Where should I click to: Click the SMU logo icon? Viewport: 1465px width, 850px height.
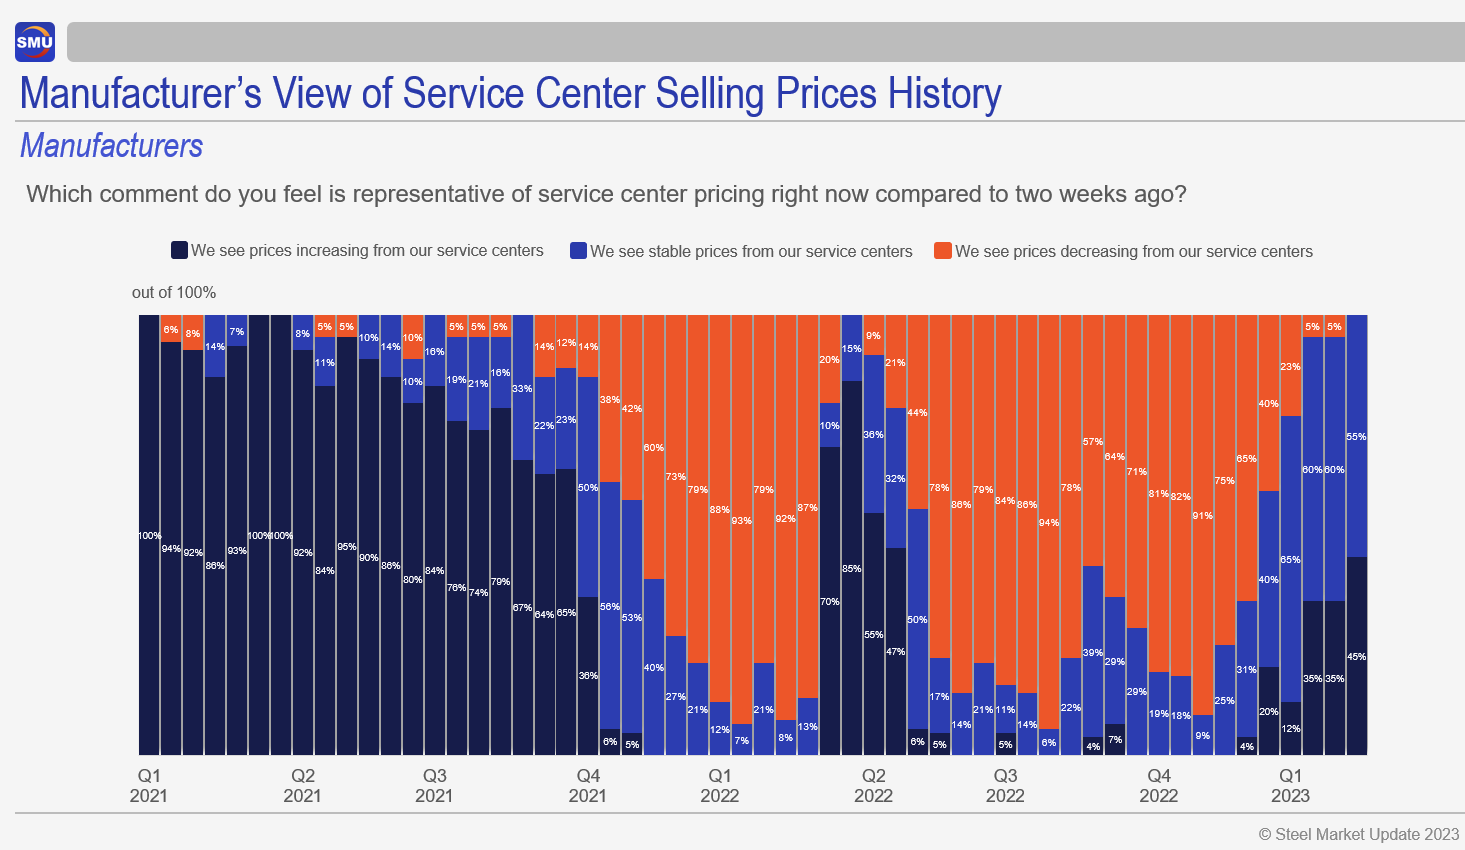pyautogui.click(x=35, y=42)
